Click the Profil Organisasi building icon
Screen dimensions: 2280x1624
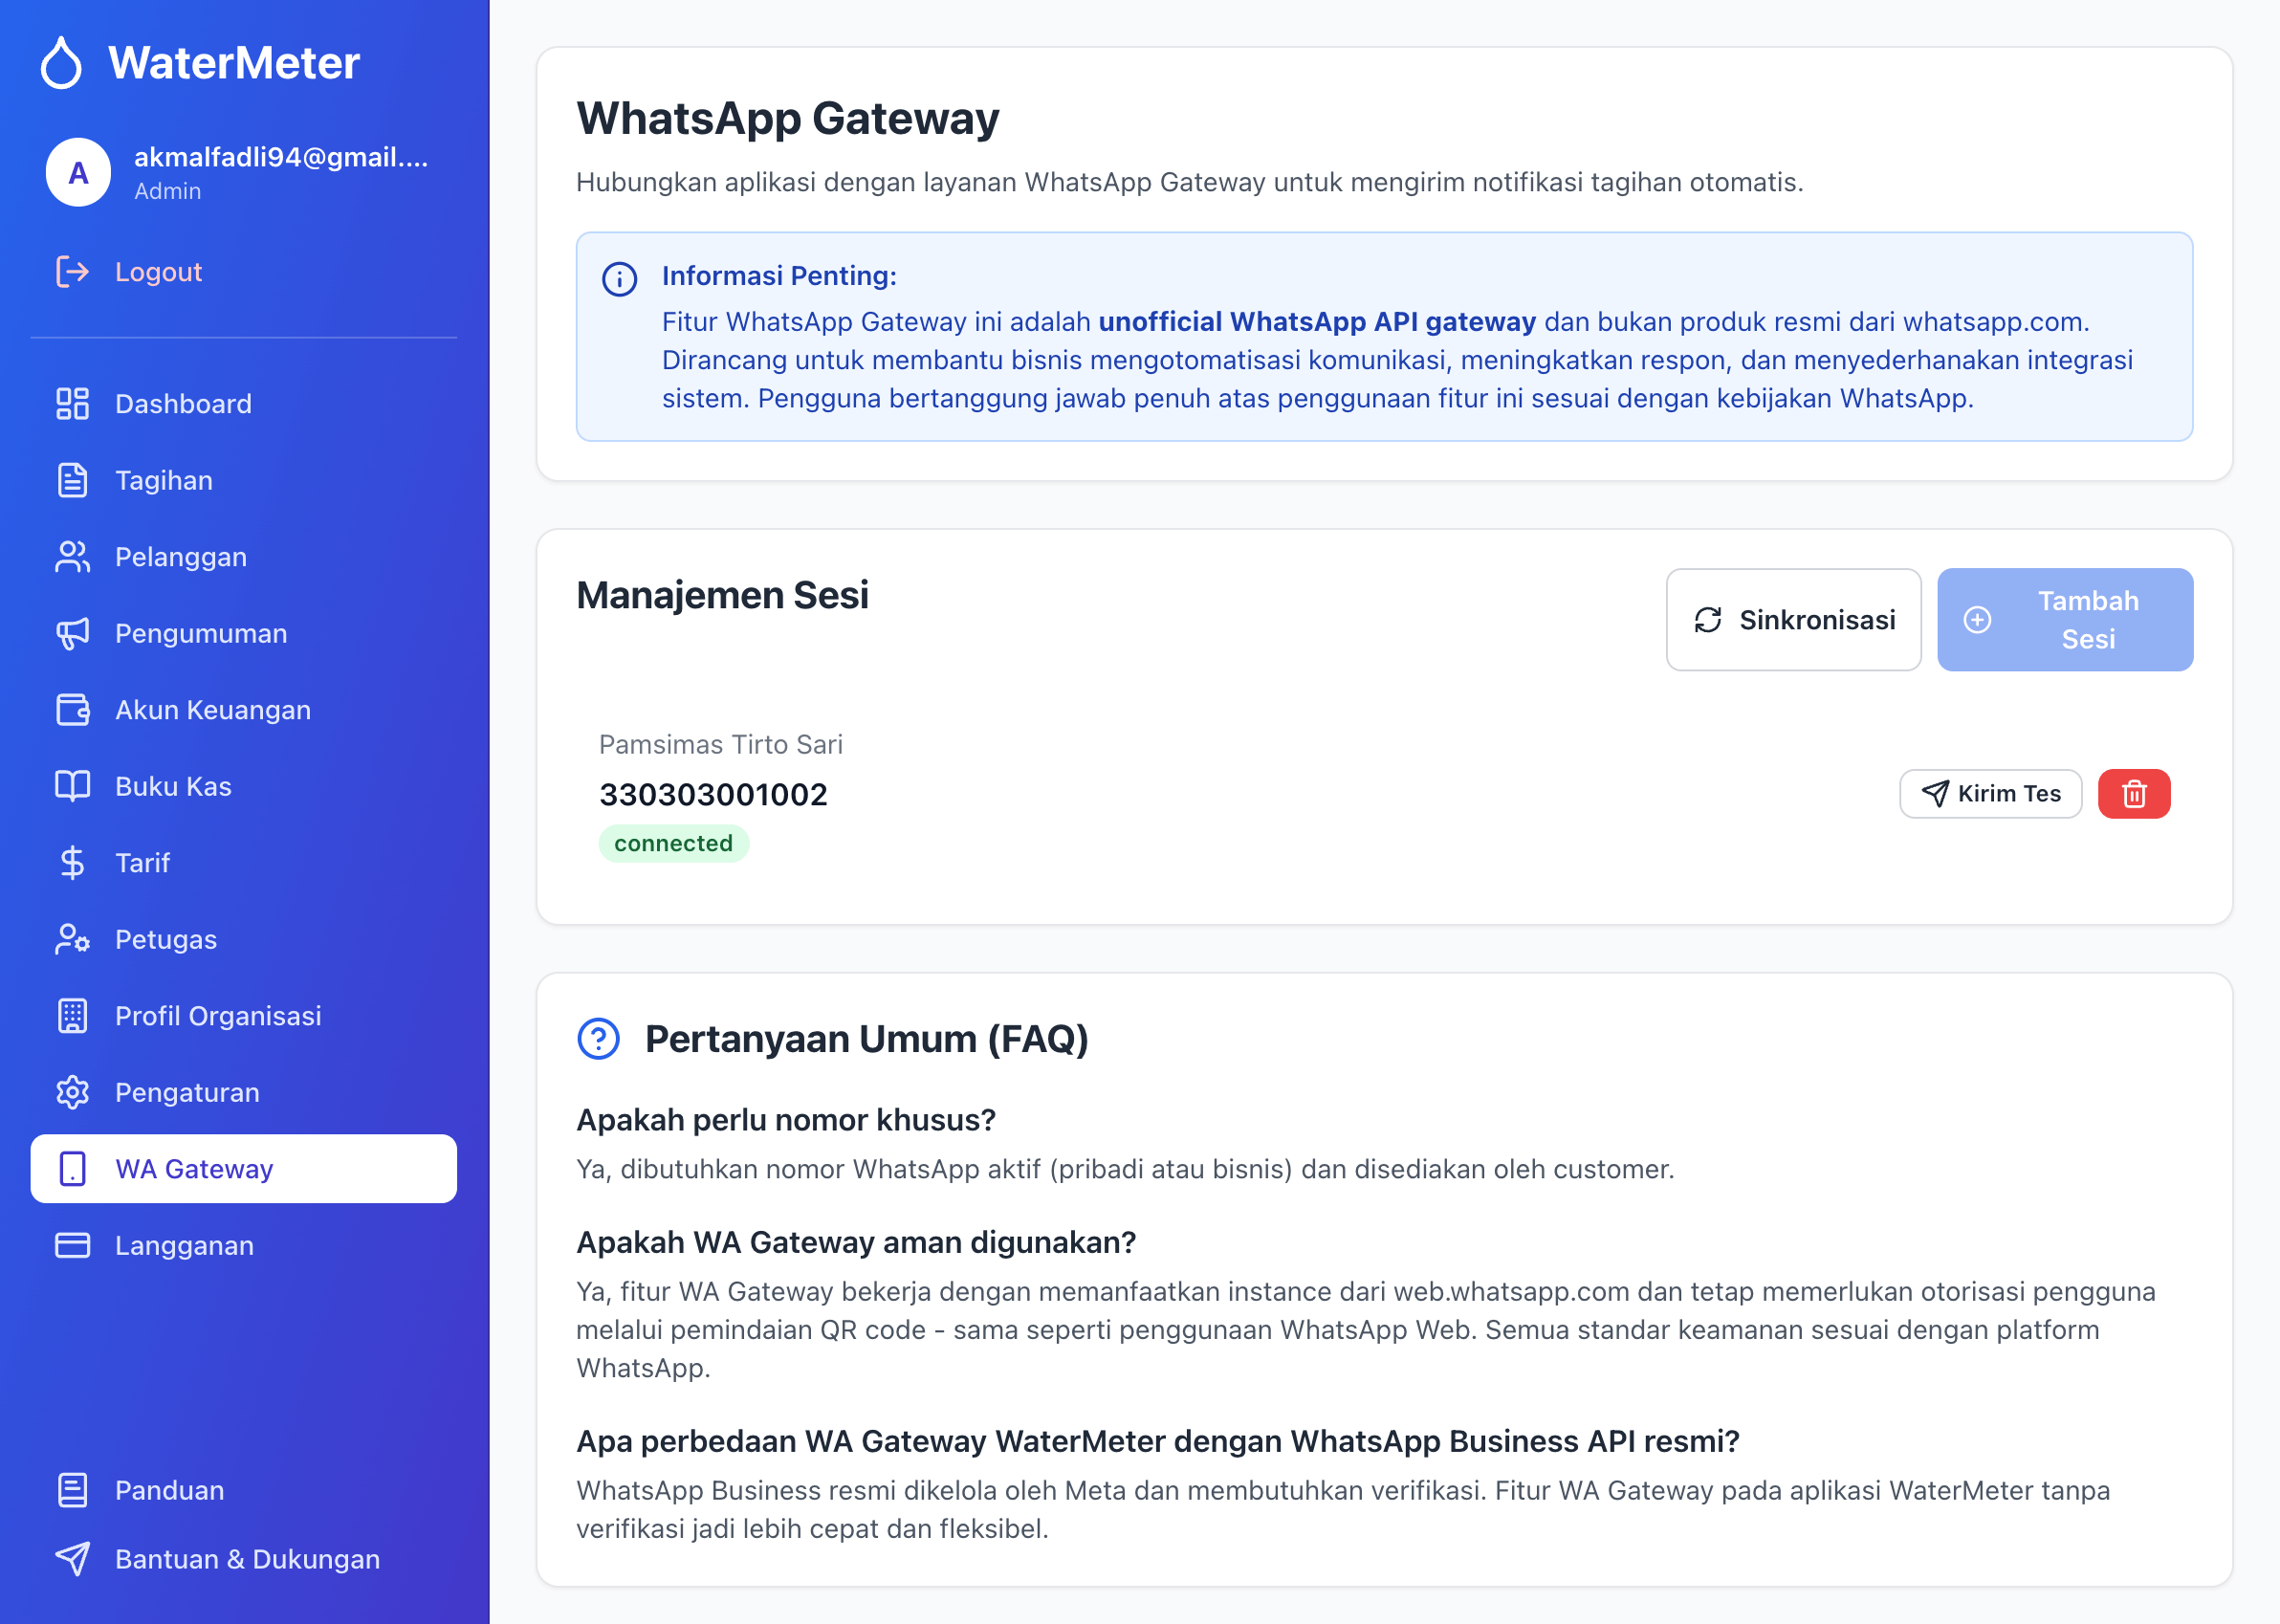click(72, 1016)
